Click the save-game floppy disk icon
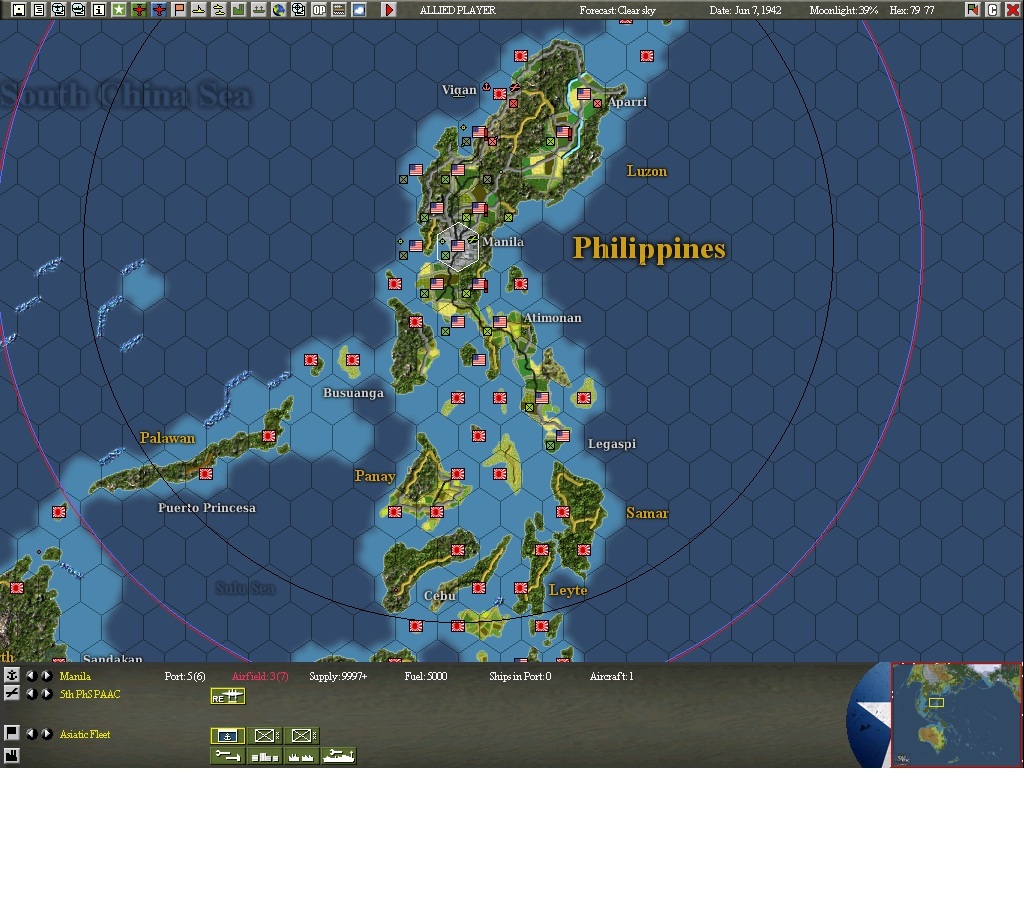 click(x=18, y=10)
